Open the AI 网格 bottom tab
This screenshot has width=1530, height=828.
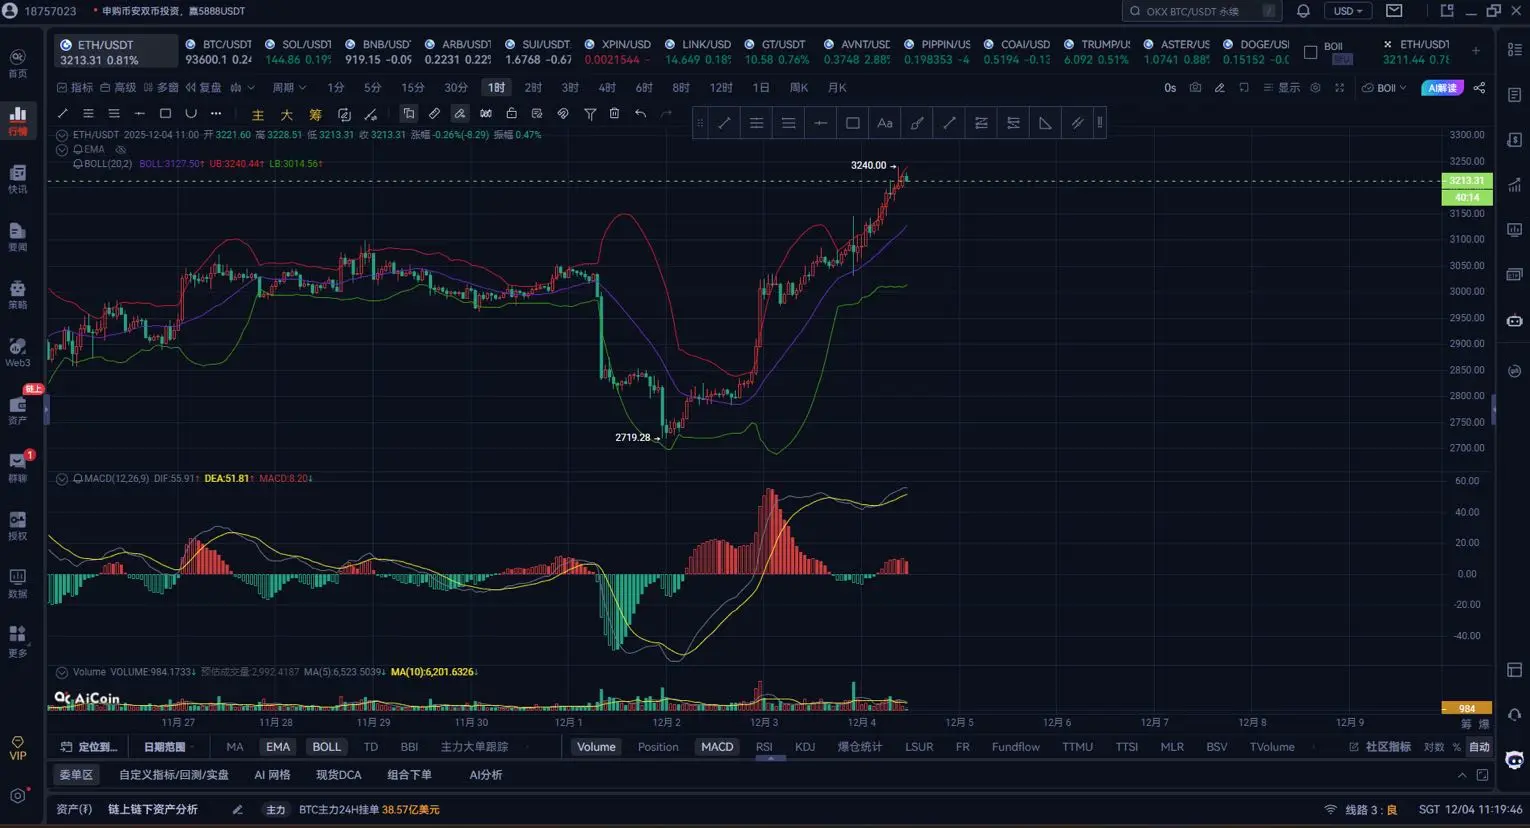(x=272, y=775)
